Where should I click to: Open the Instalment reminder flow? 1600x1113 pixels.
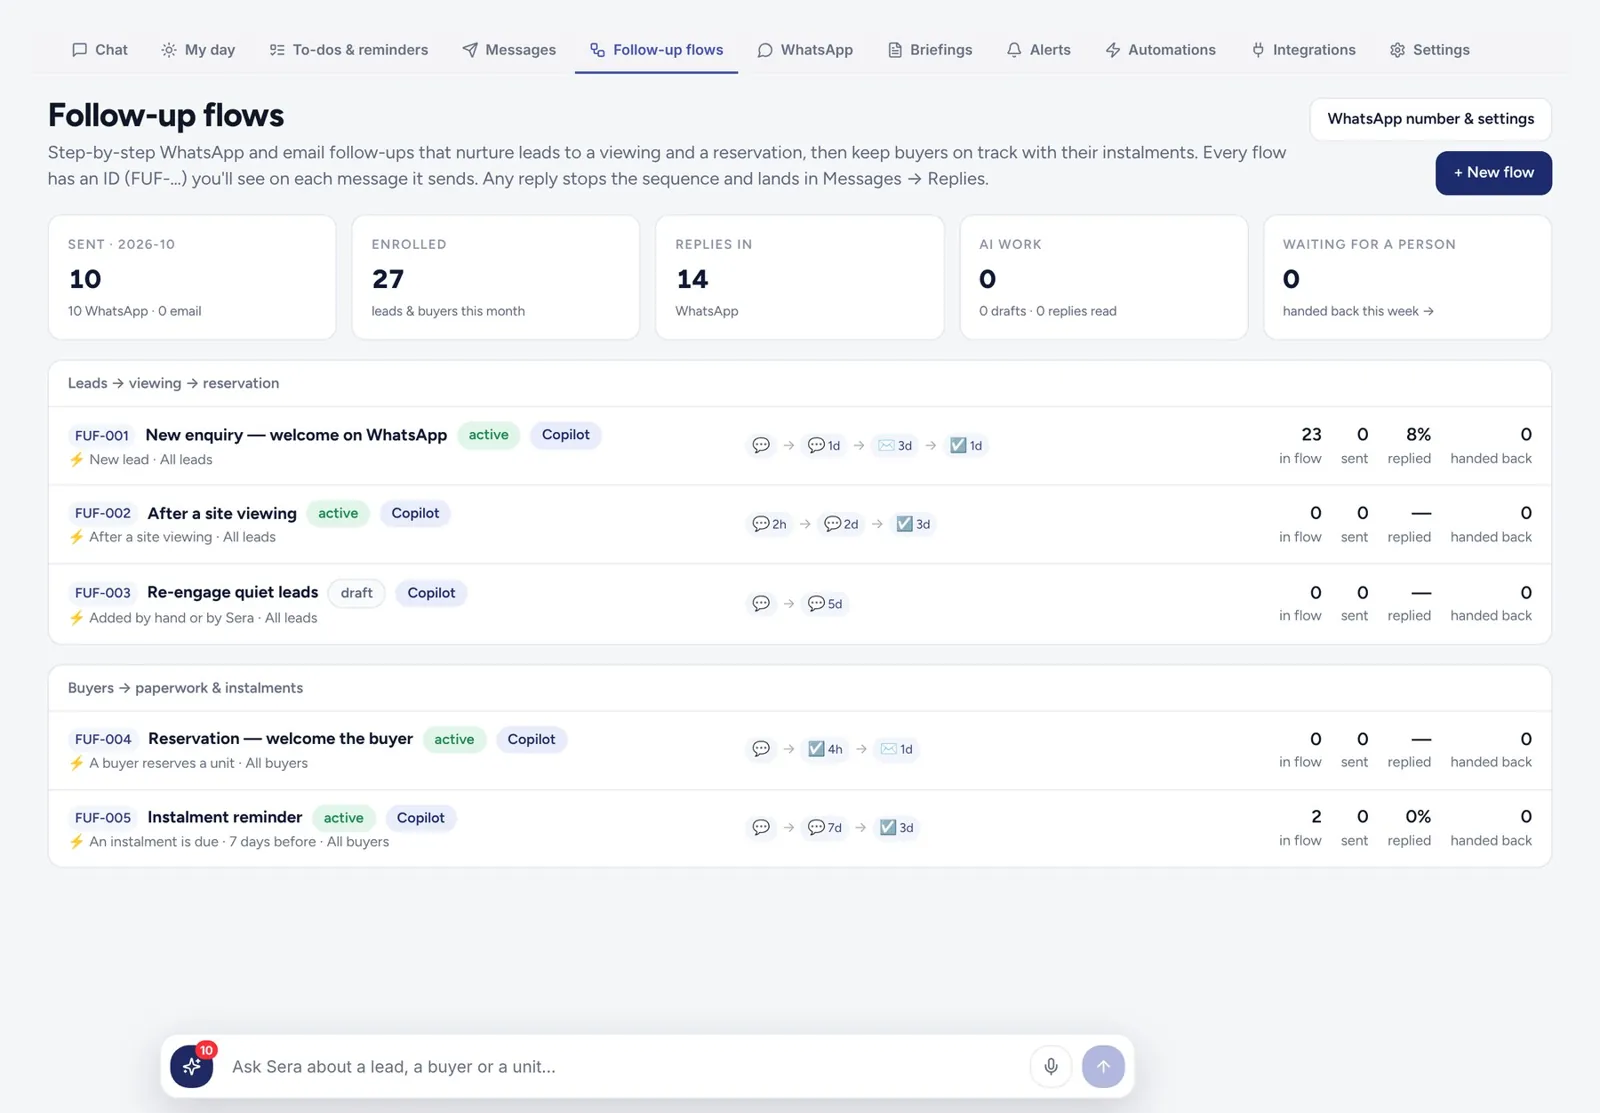(224, 817)
